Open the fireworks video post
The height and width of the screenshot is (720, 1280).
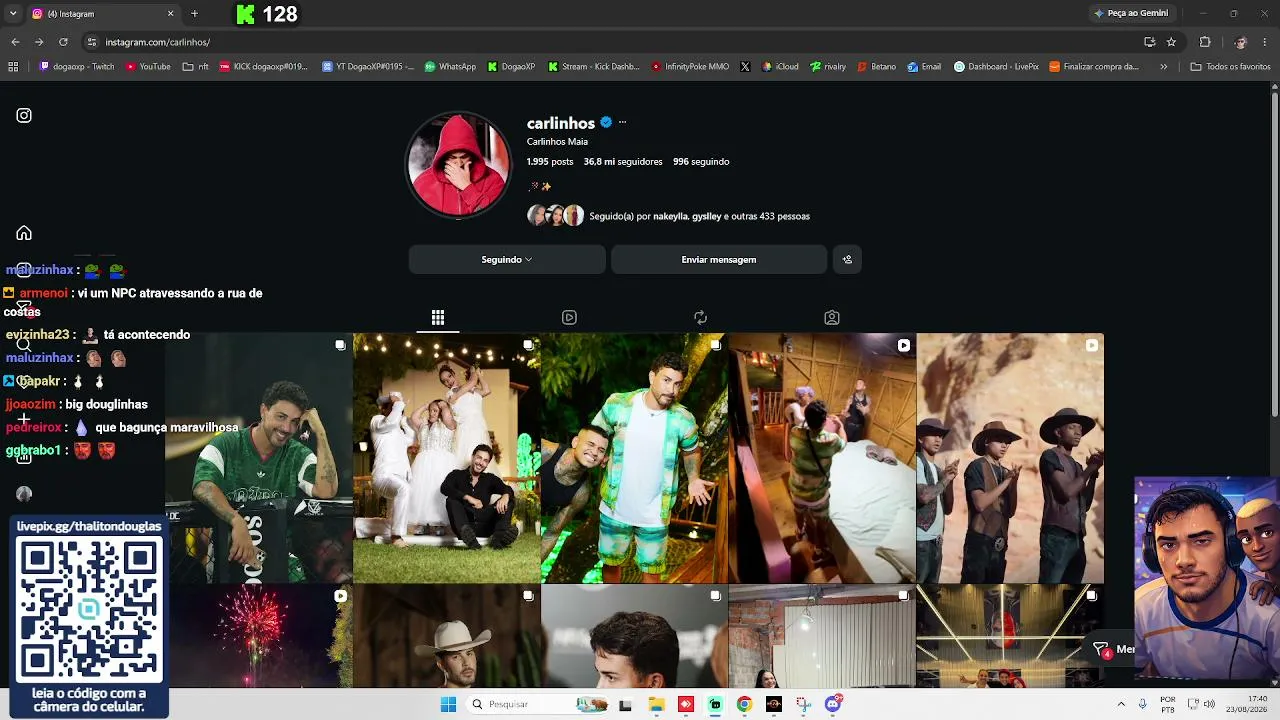tap(258, 636)
